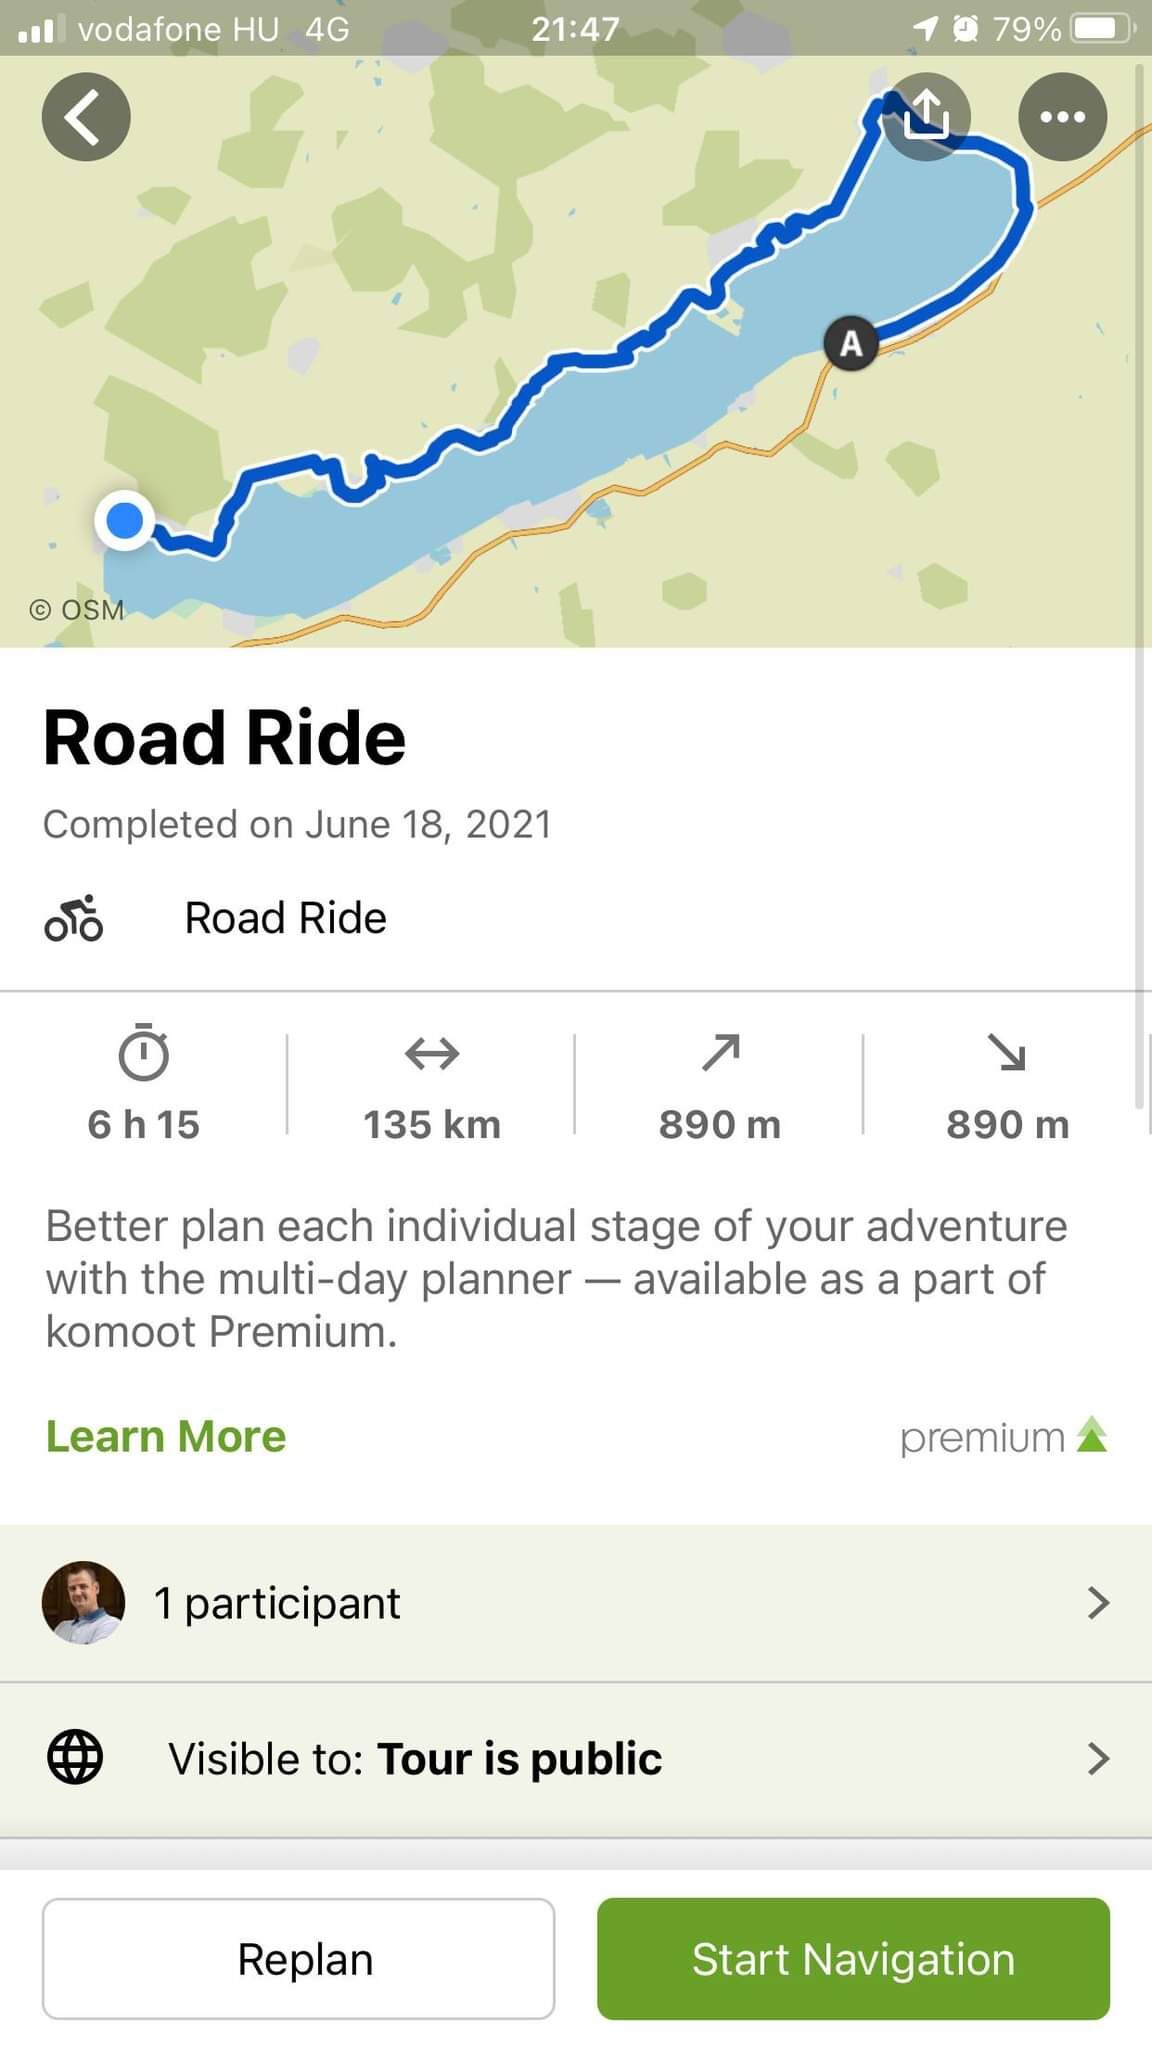This screenshot has height=2048, width=1152.
Task: Tap the premium logo badge
Action: [x=1003, y=1437]
